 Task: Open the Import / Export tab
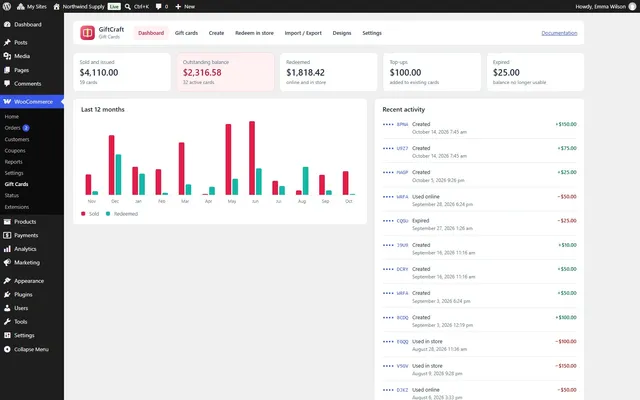click(x=303, y=33)
